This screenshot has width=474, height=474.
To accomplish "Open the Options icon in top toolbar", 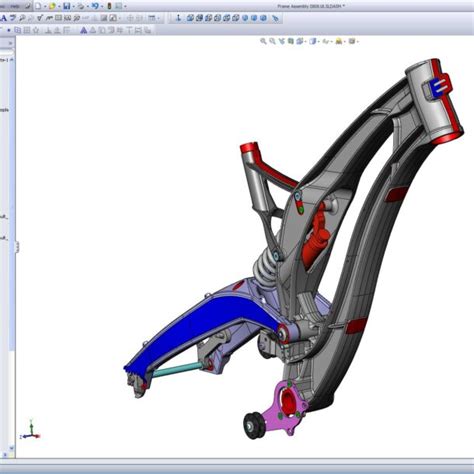I will click(118, 6).
